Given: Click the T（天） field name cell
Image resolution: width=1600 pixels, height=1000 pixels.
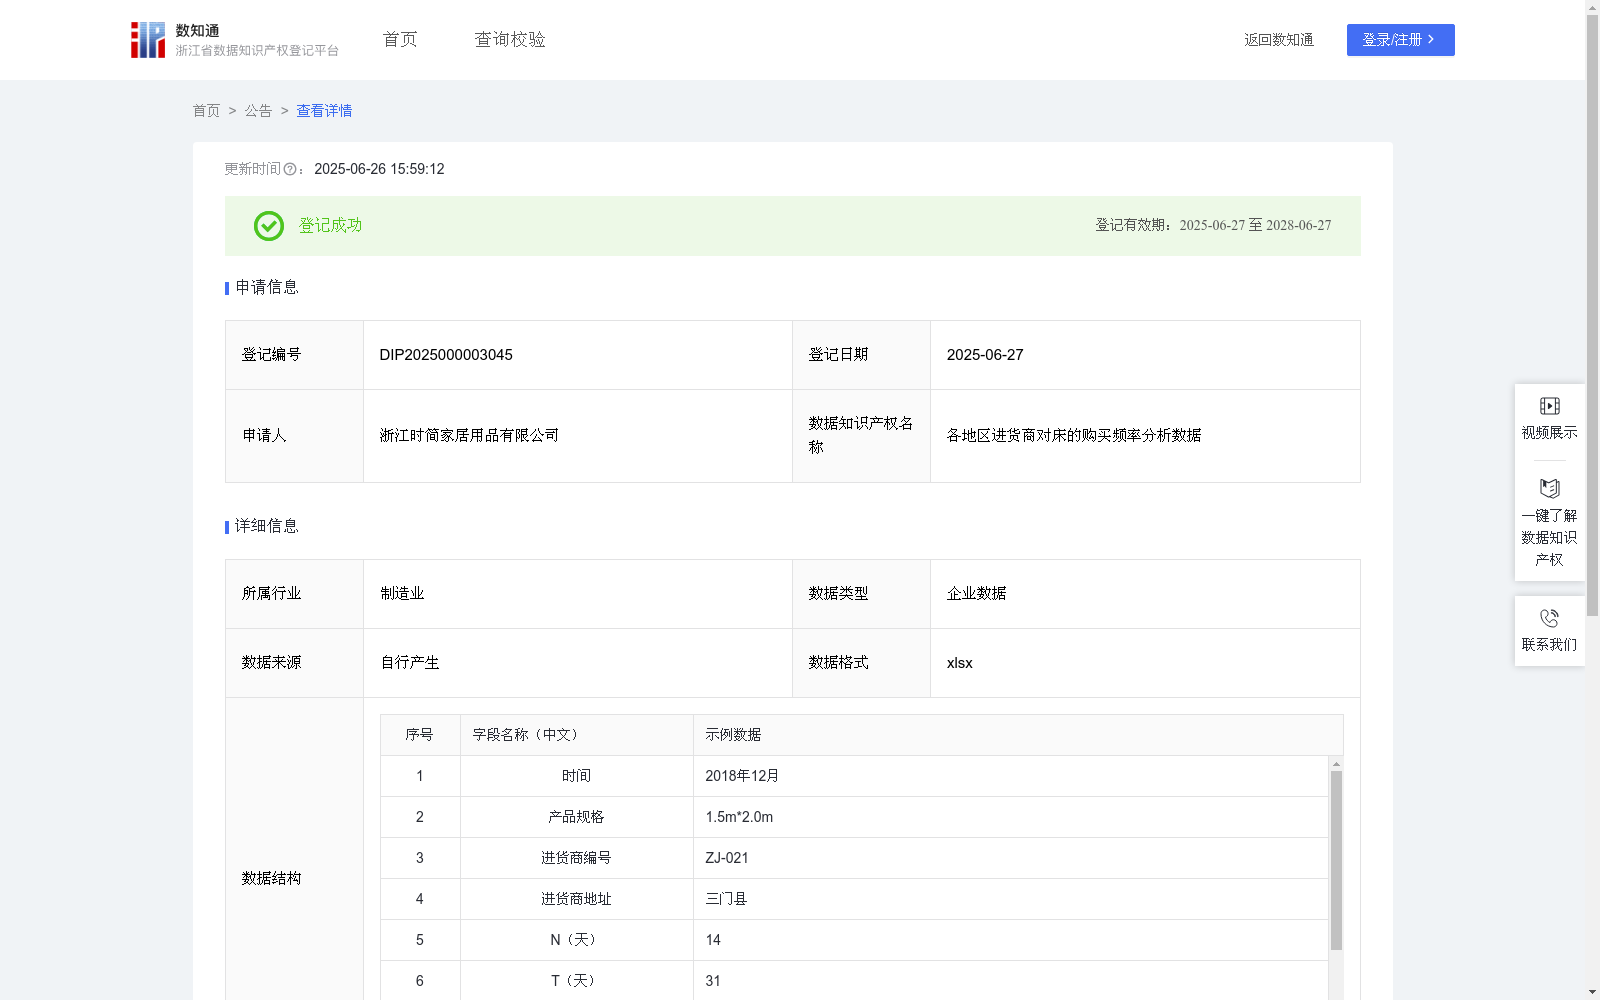Looking at the screenshot, I should click(576, 981).
